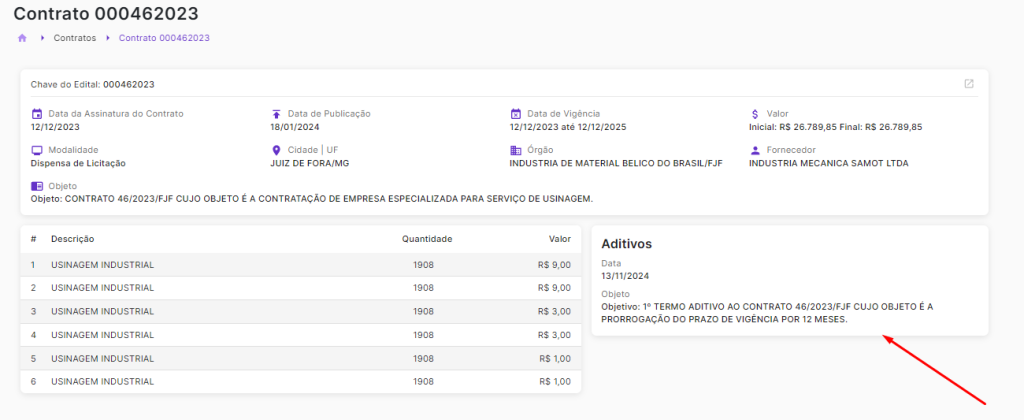Open external link icon in contract card
This screenshot has width=1024, height=420.
pyautogui.click(x=968, y=84)
